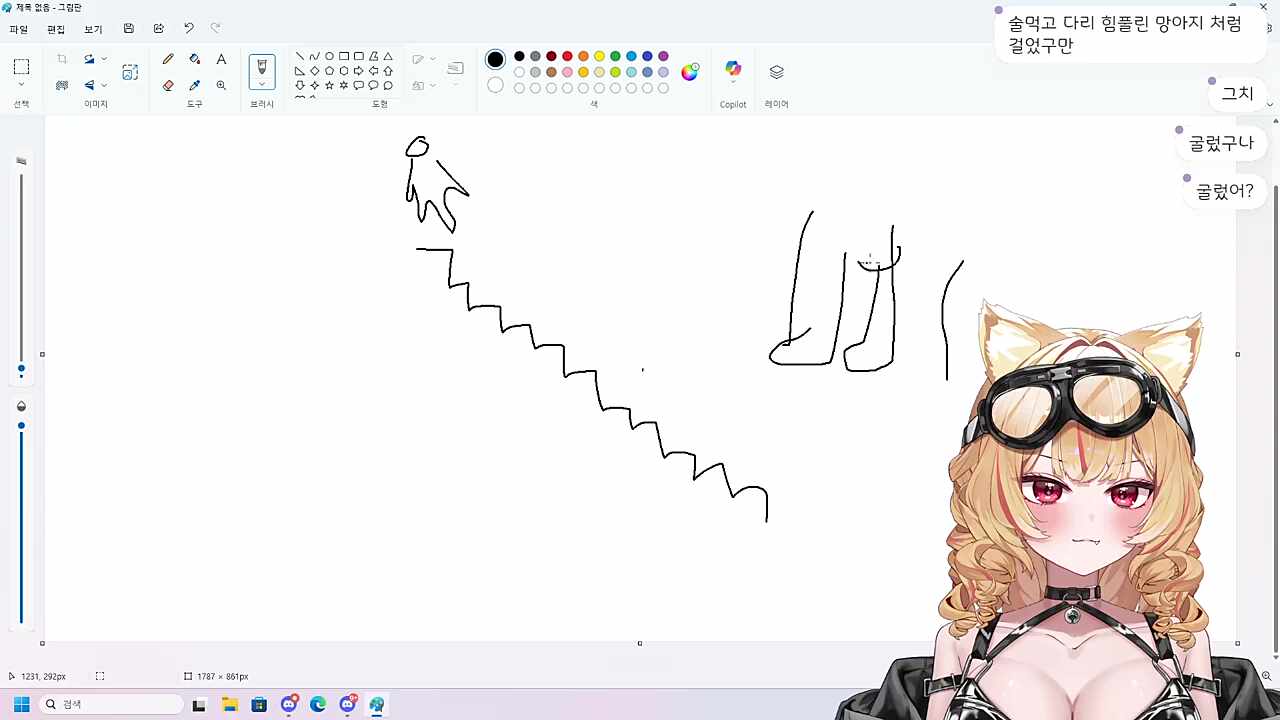Select the Color picker eyedropper tool
Viewport: 1280px width, 720px height.
[195, 85]
